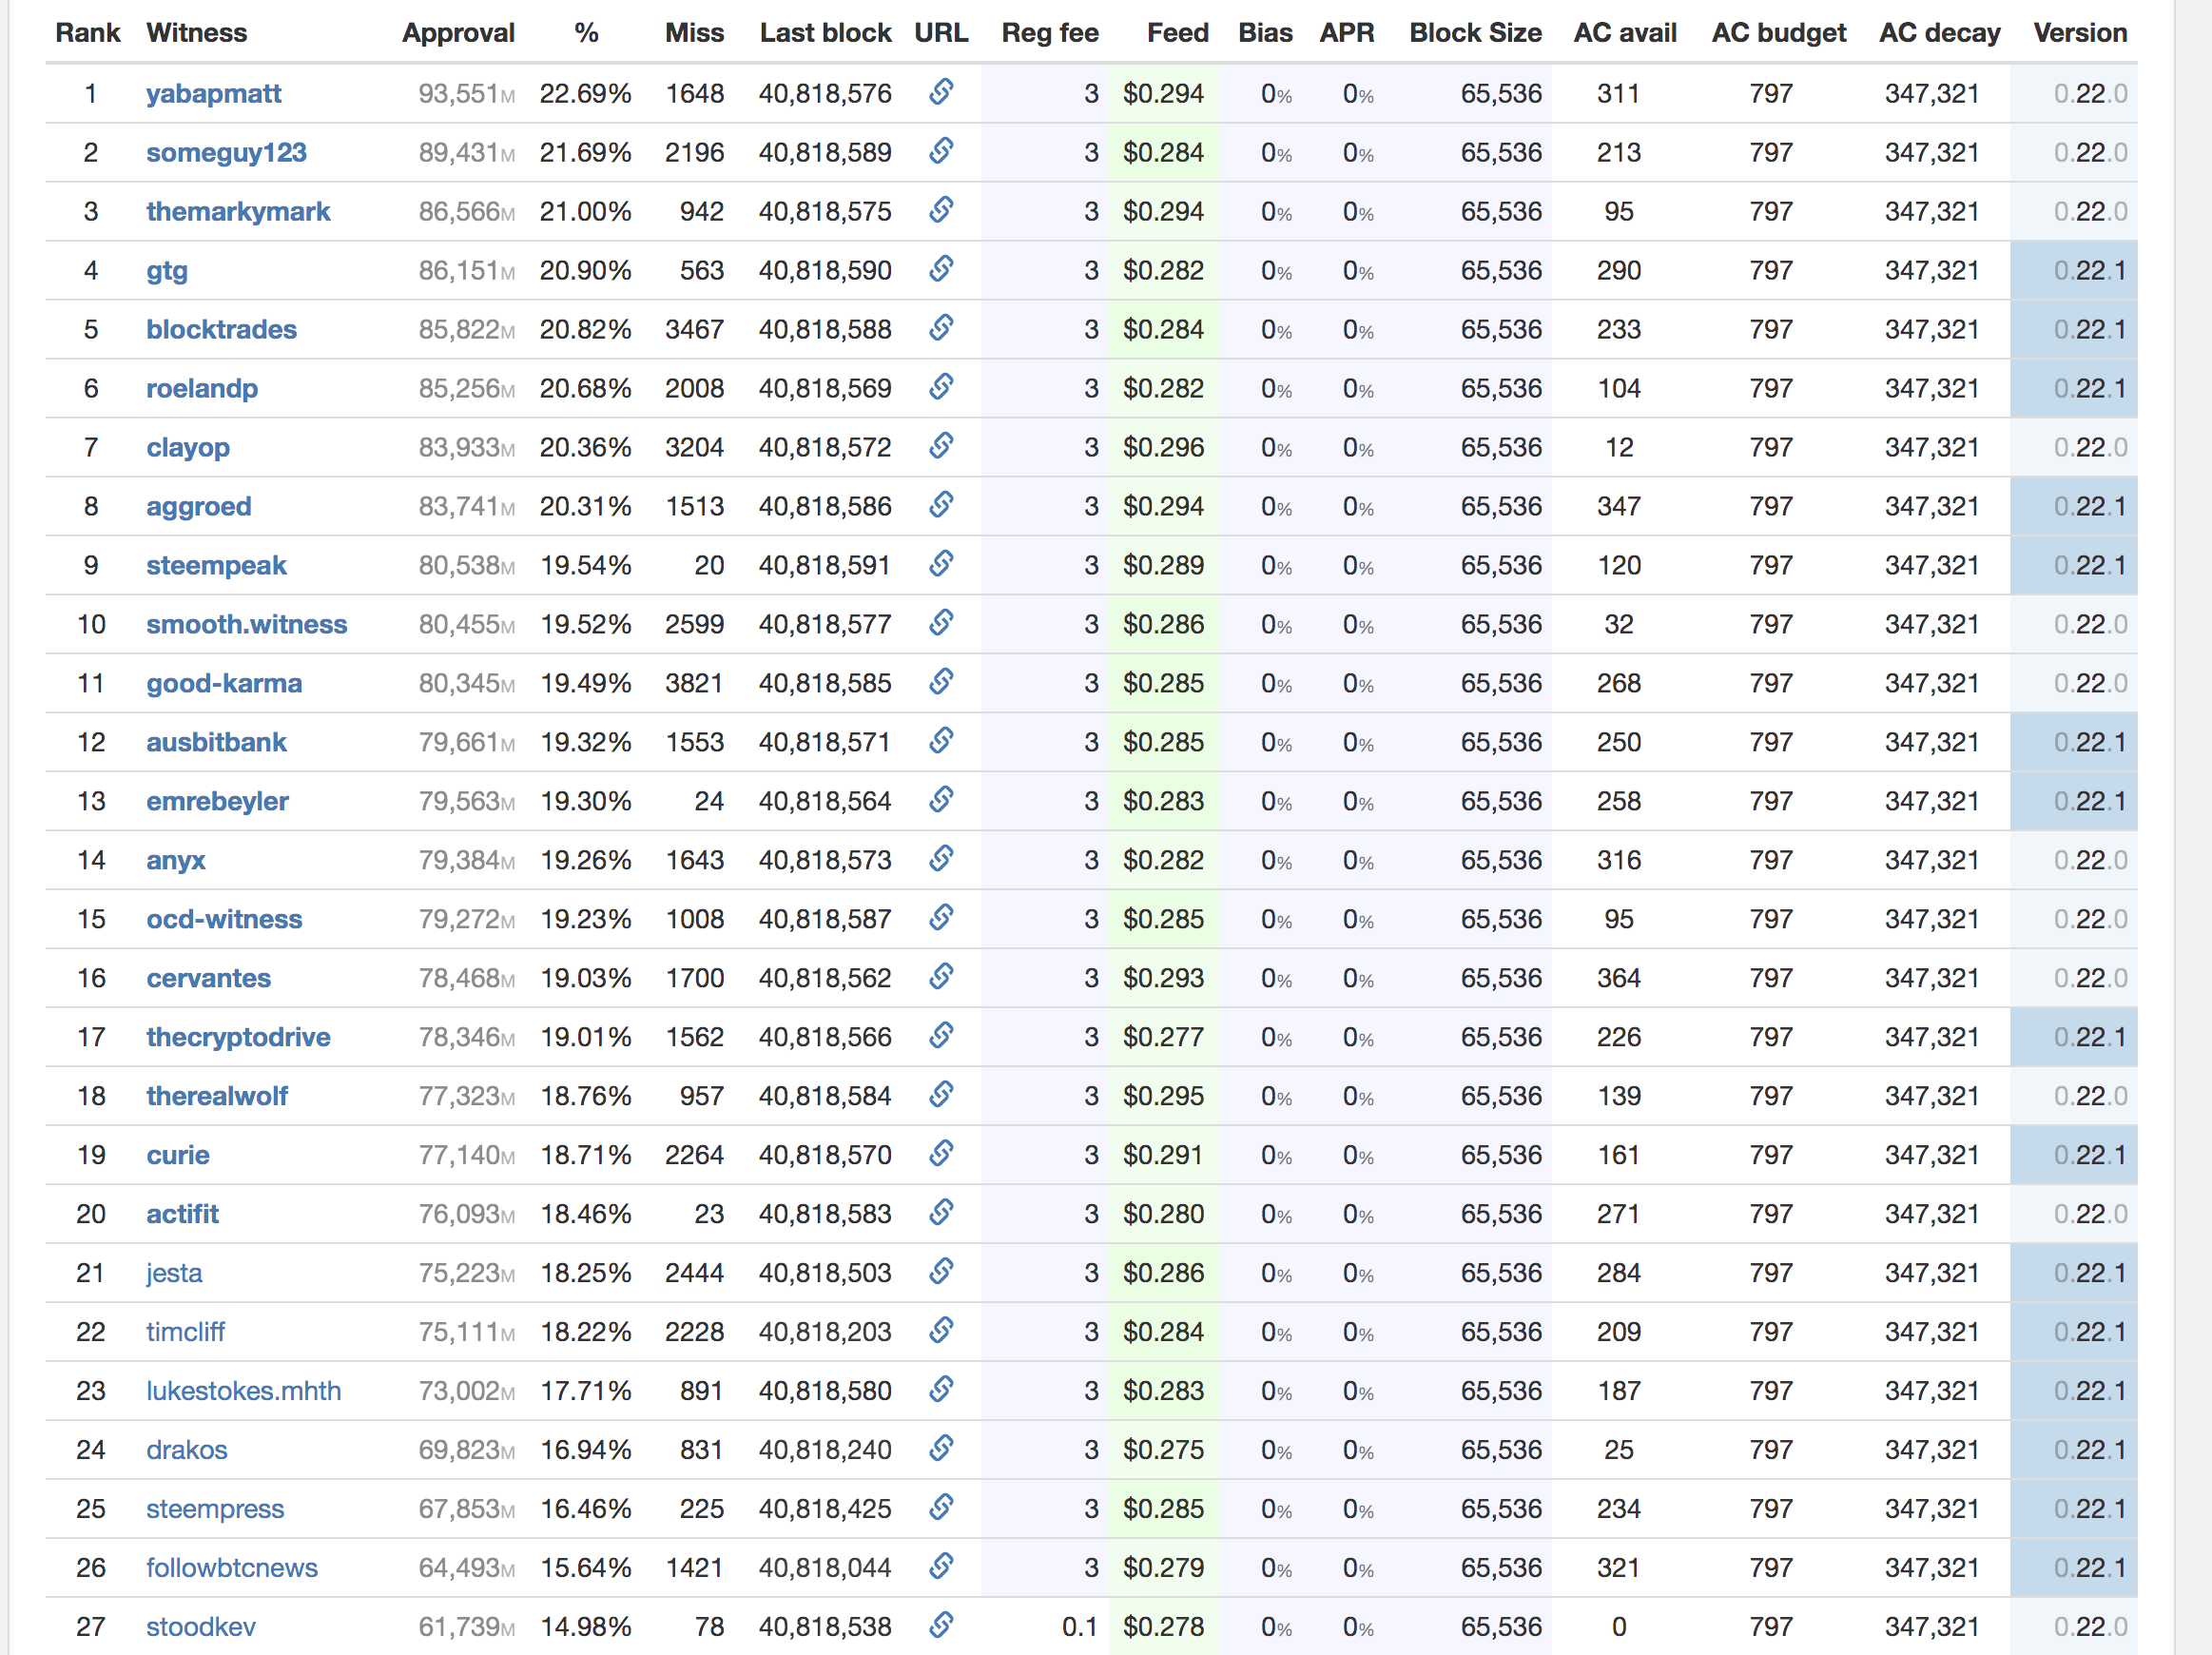The height and width of the screenshot is (1655, 2212).
Task: Open the good-karma witness profile
Action: pyautogui.click(x=224, y=684)
